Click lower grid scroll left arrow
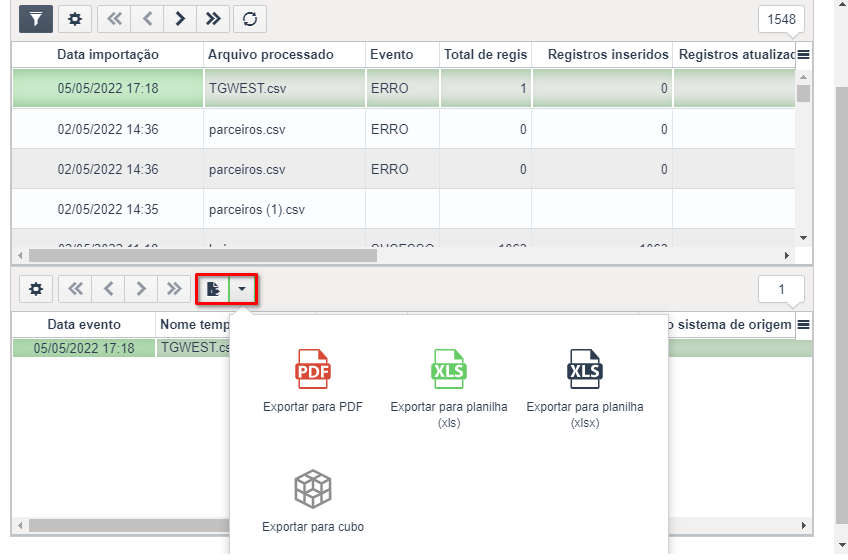 pos(21,525)
